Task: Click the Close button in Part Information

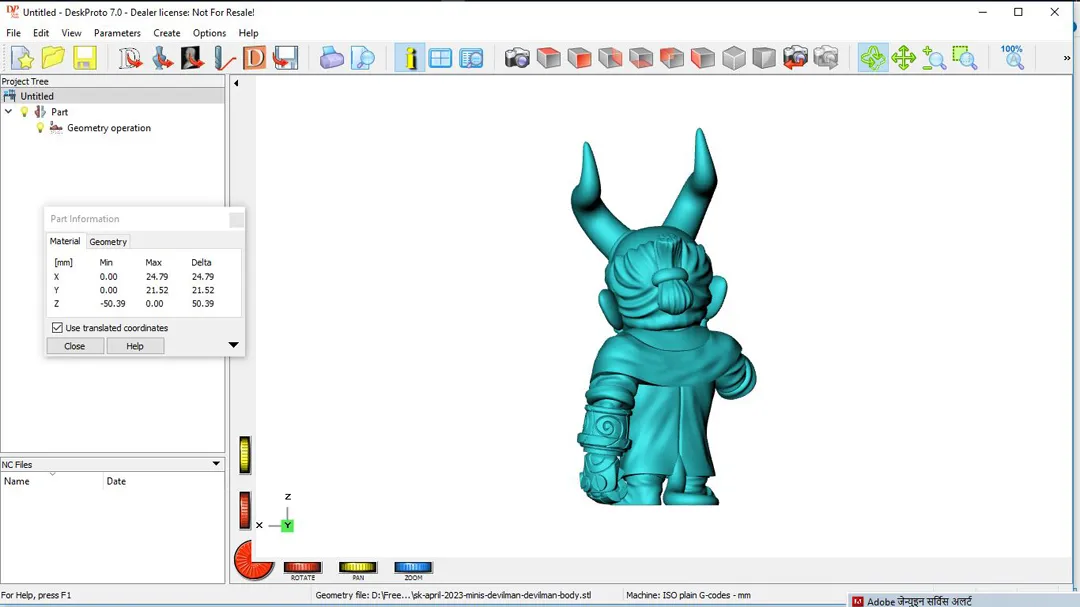Action: tap(74, 346)
